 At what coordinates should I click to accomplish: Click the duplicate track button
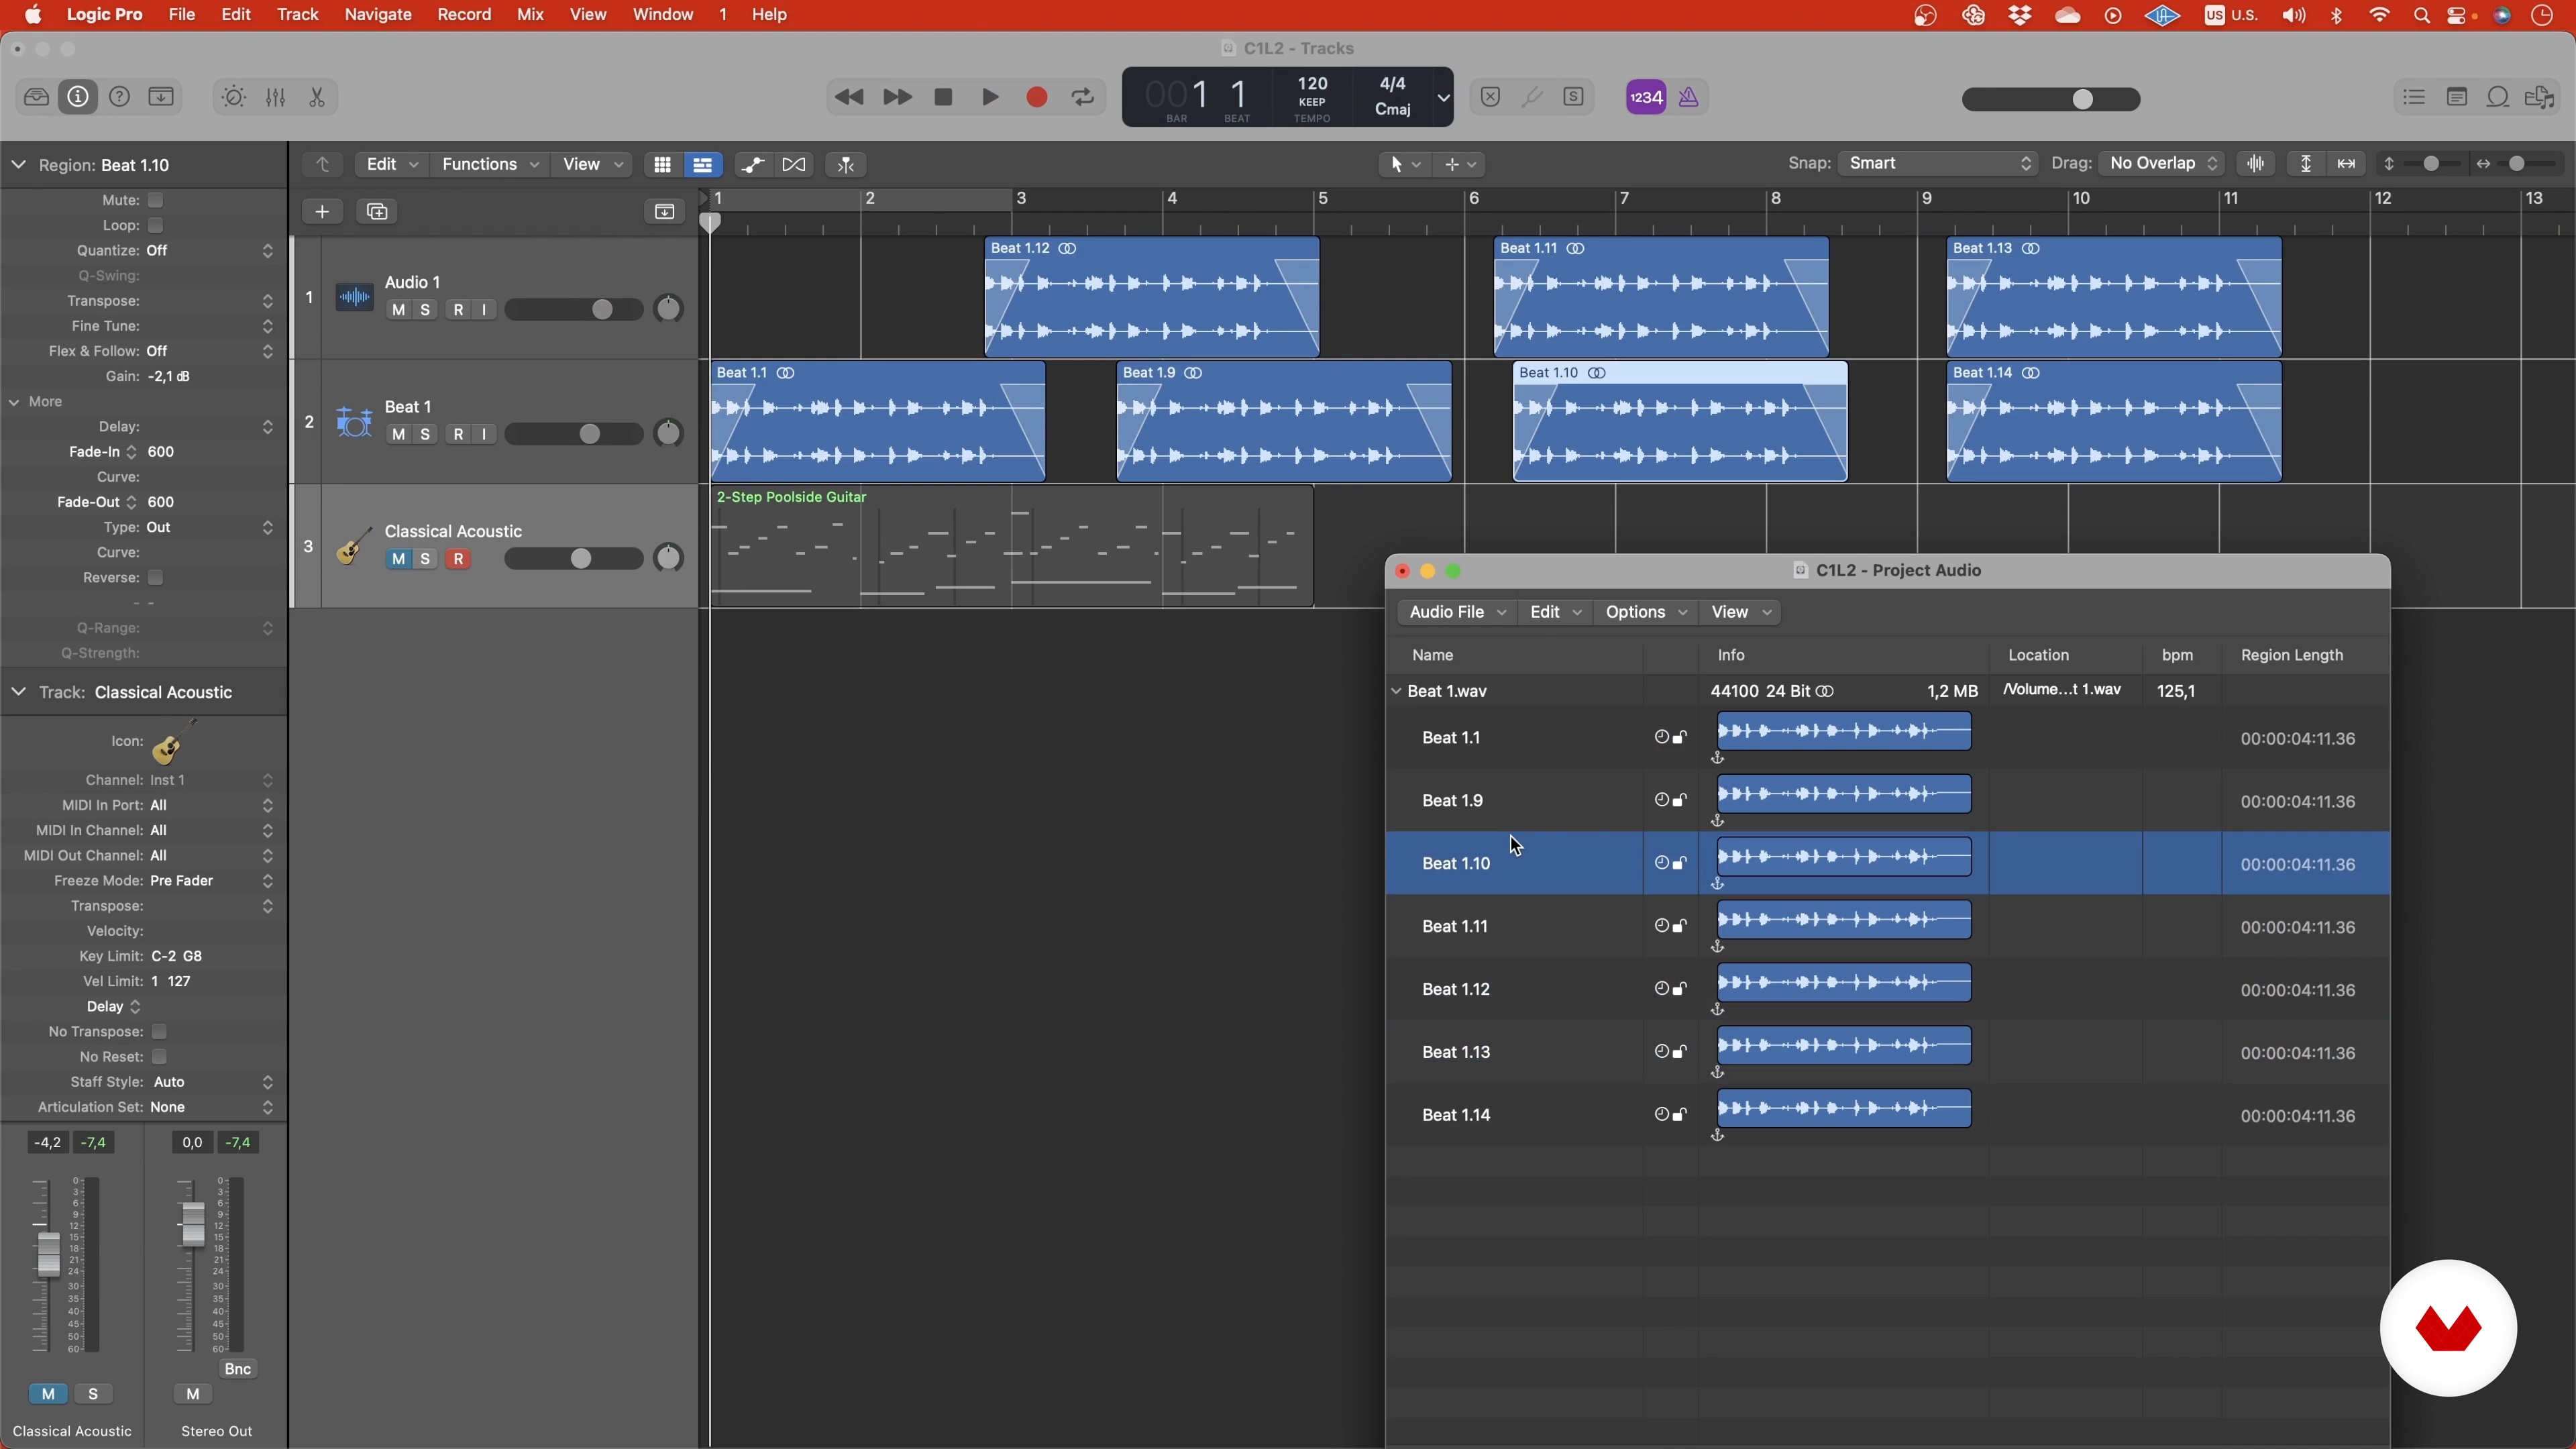pyautogui.click(x=377, y=211)
